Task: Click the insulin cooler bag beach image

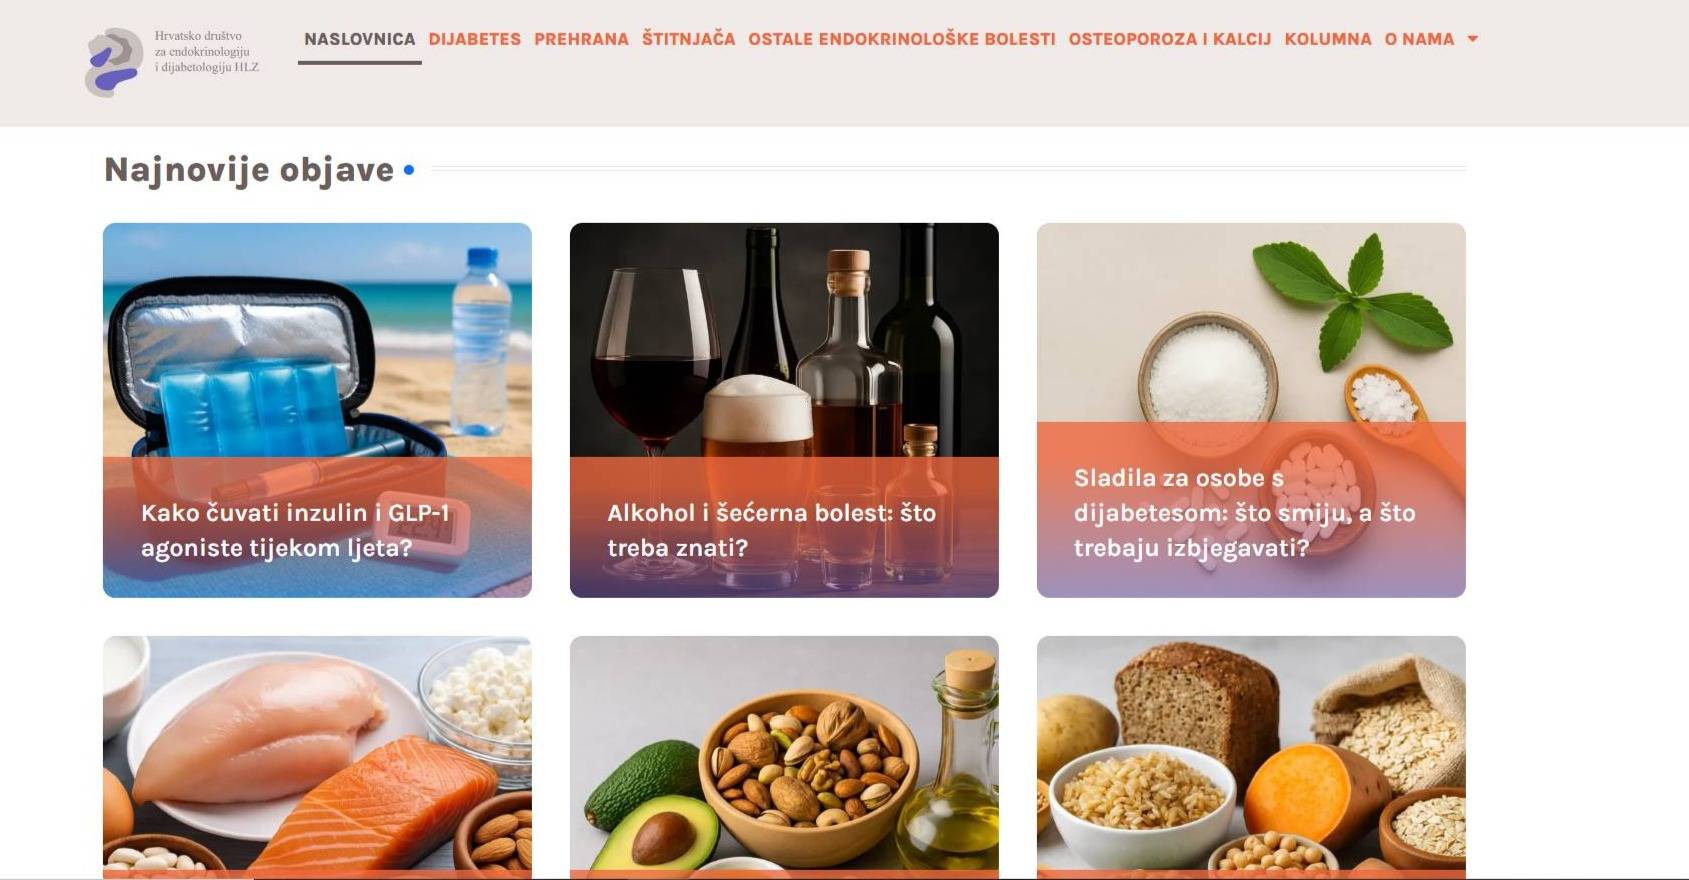Action: (x=317, y=340)
